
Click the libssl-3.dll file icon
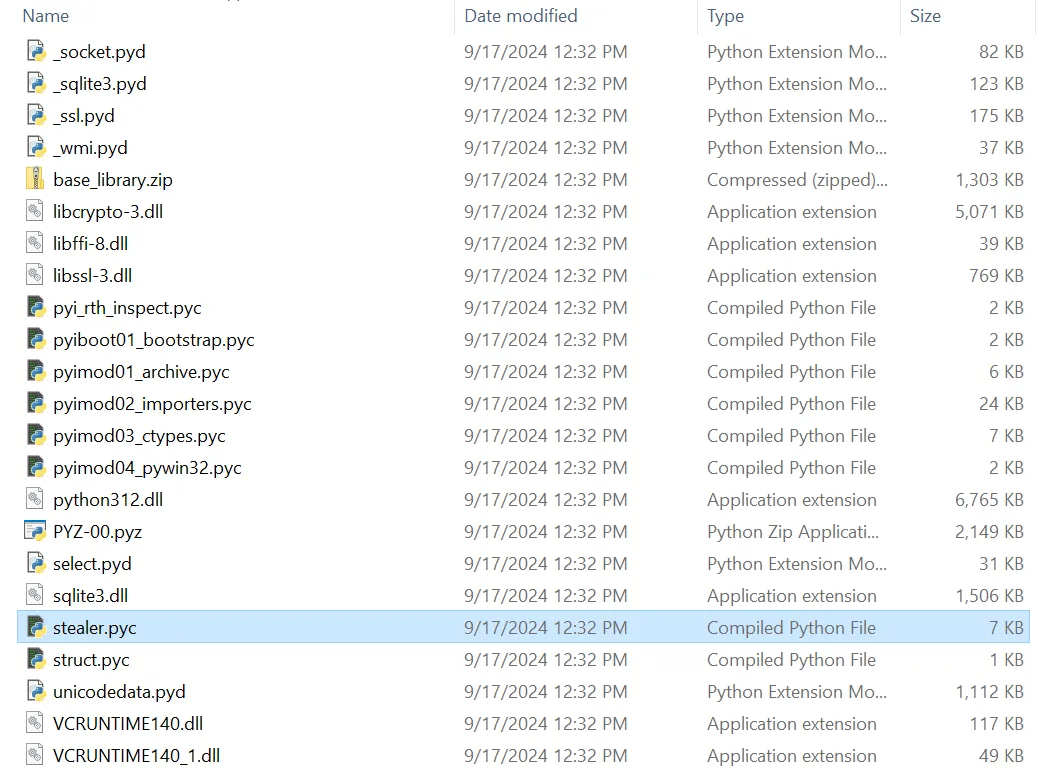[x=35, y=275]
